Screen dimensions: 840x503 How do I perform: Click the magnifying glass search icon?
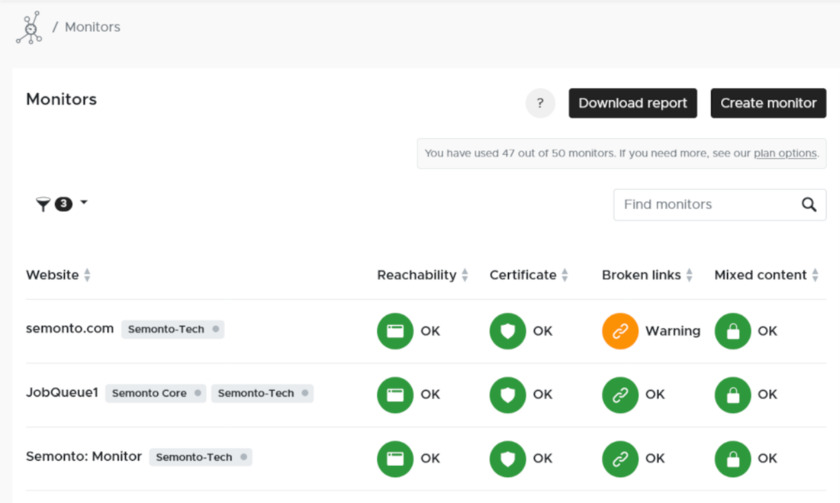[x=808, y=205]
